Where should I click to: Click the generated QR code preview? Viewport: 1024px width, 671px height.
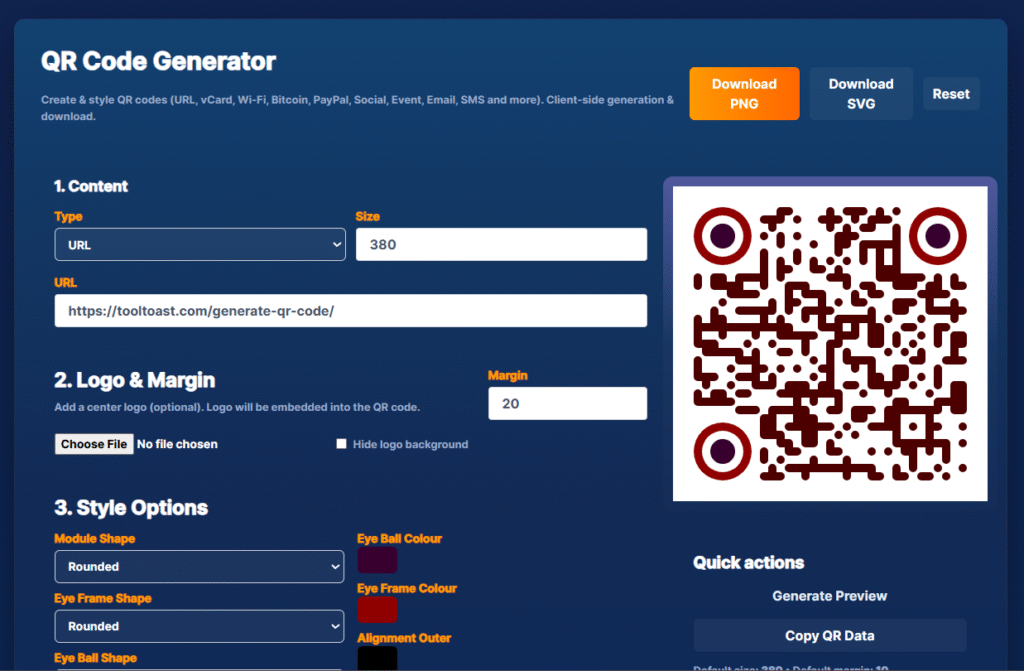point(829,342)
